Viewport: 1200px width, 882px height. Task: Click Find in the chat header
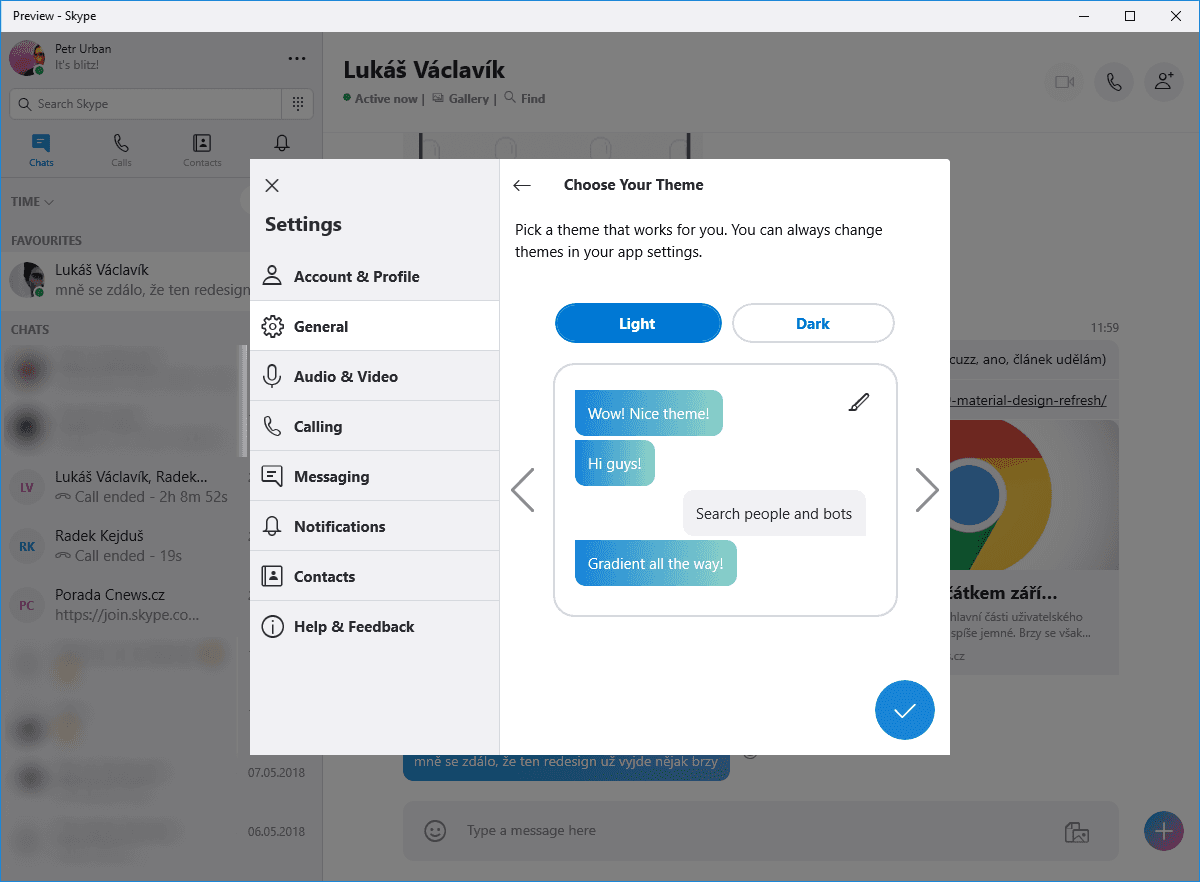(x=525, y=99)
